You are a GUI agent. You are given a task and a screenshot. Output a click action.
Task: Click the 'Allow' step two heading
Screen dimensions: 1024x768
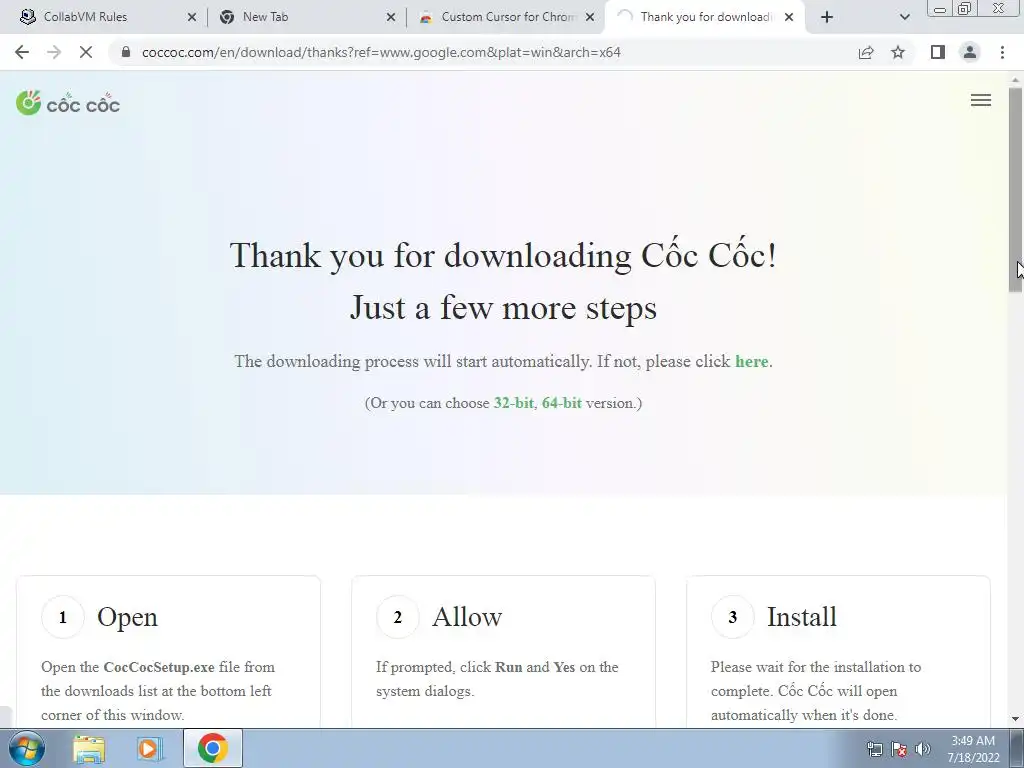467,617
